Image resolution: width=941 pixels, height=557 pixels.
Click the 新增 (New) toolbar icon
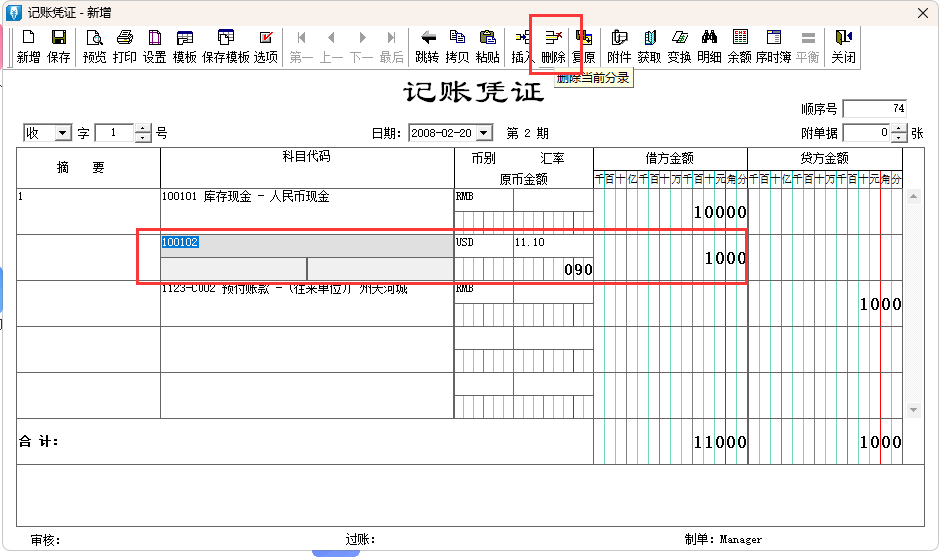(x=29, y=46)
